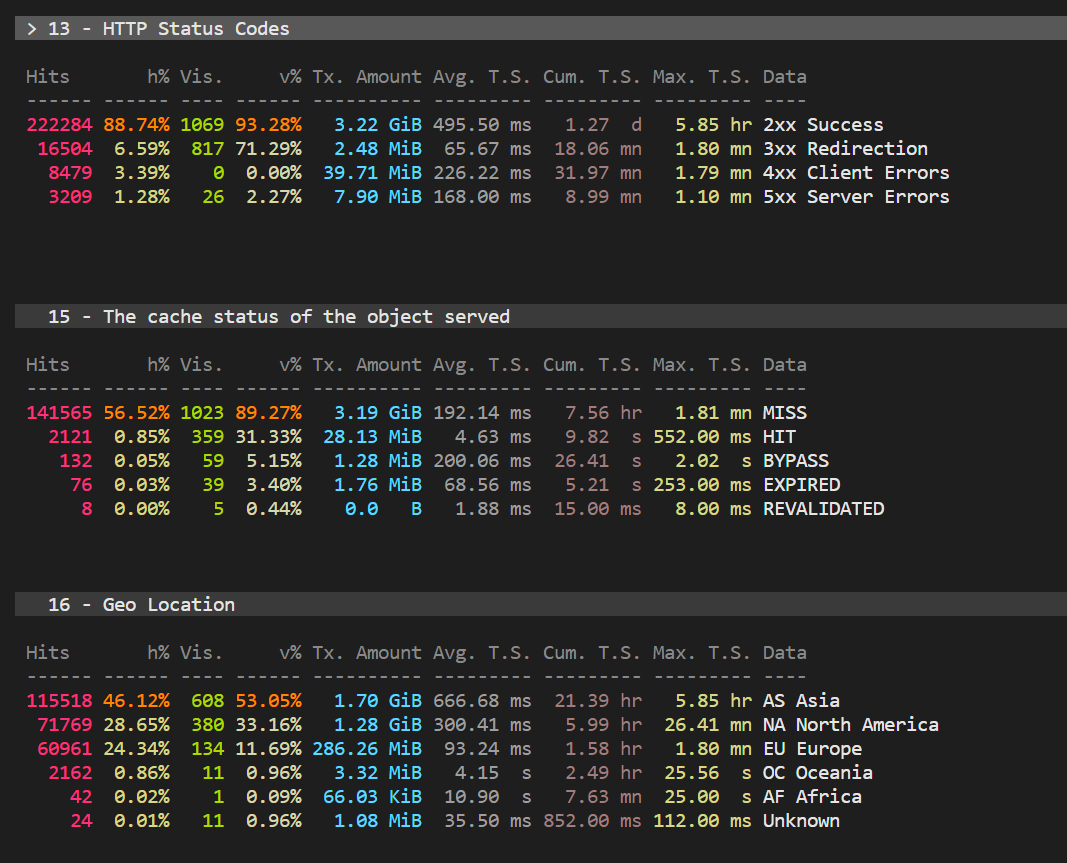
Task: Expand the HTTP Status Codes panel chevron
Action: point(31,28)
